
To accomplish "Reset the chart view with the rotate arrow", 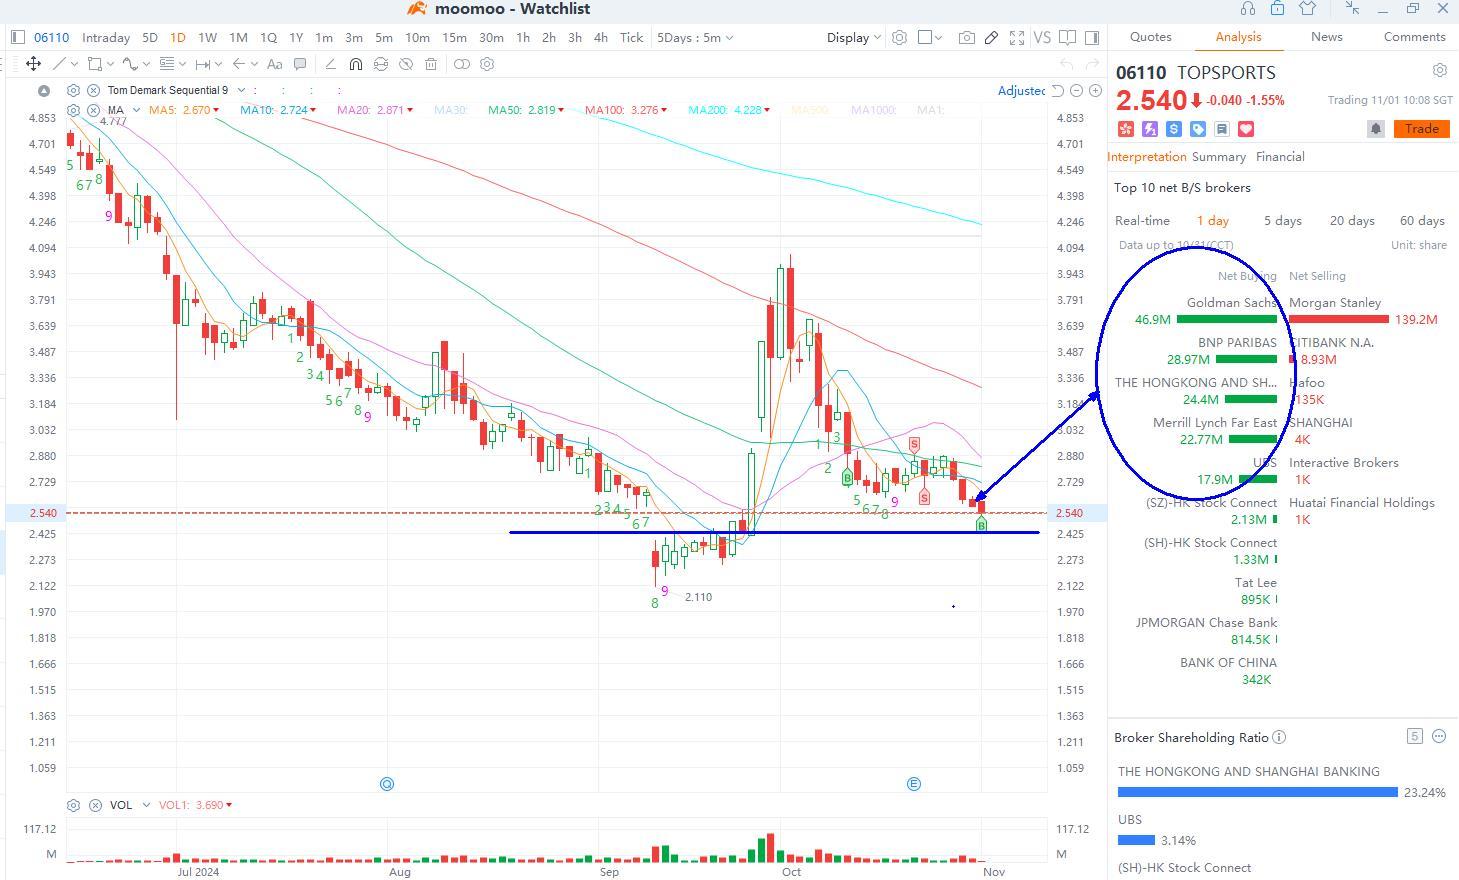I will [x=1058, y=90].
